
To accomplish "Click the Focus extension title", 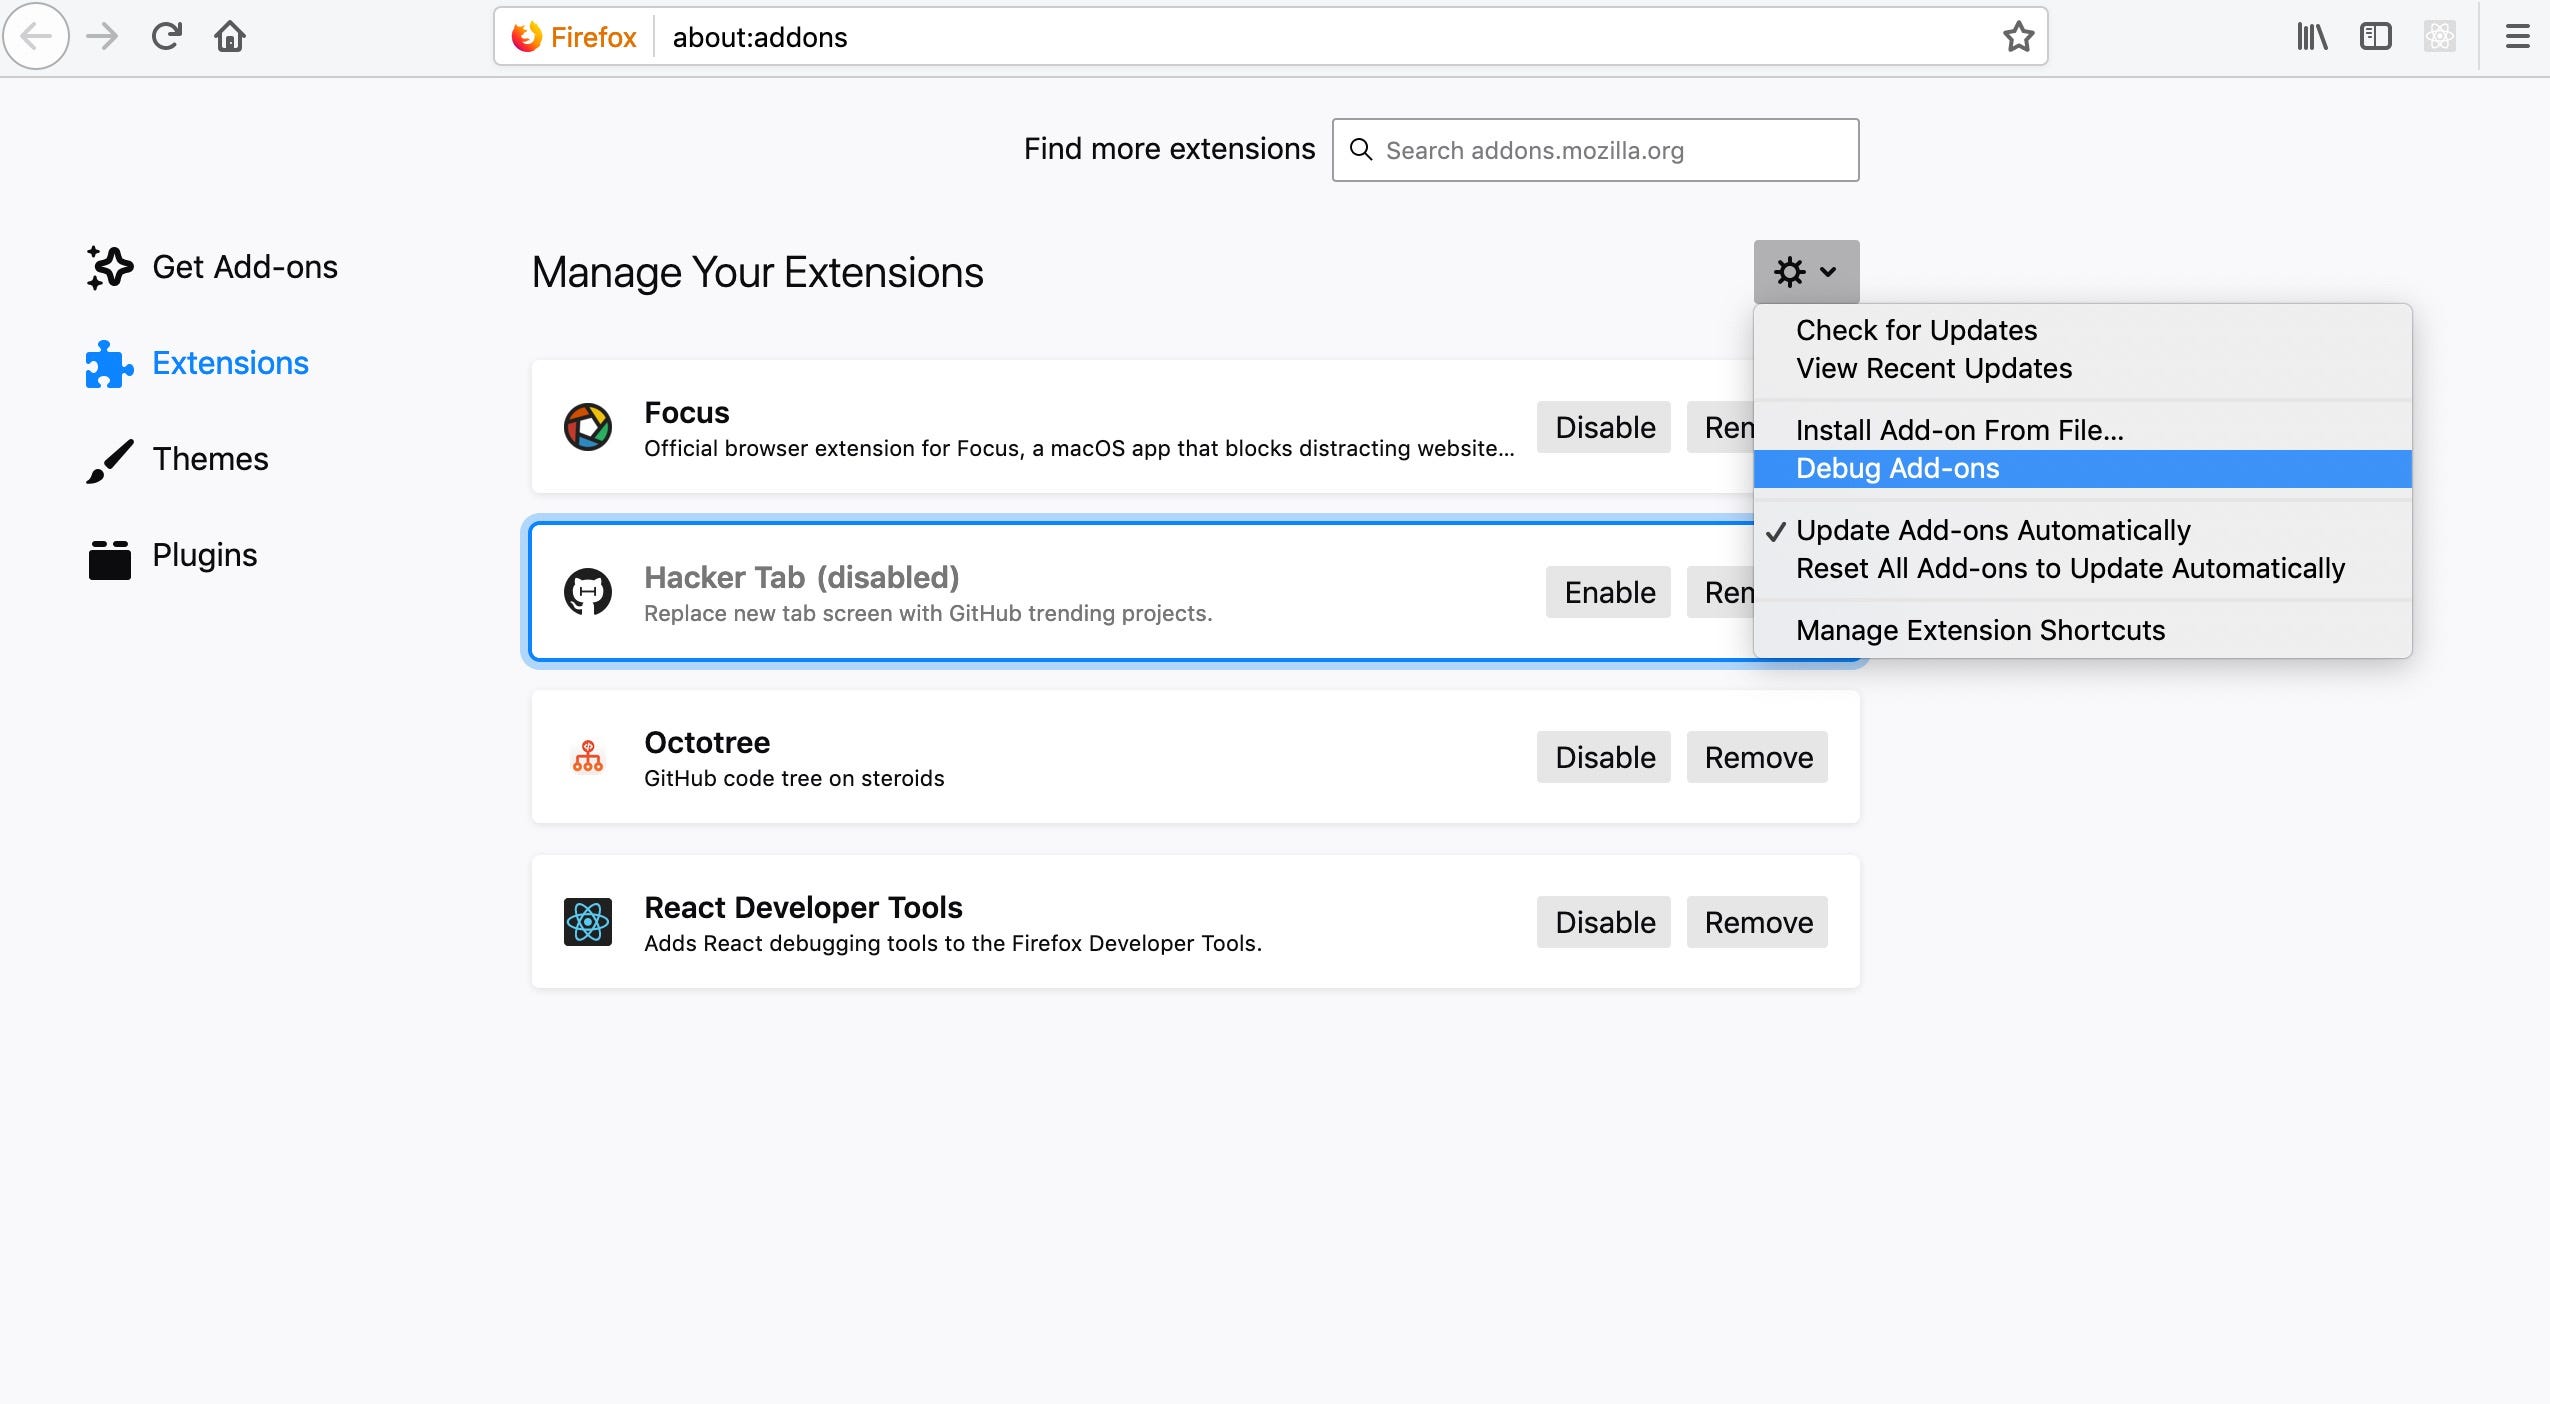I will [x=686, y=412].
